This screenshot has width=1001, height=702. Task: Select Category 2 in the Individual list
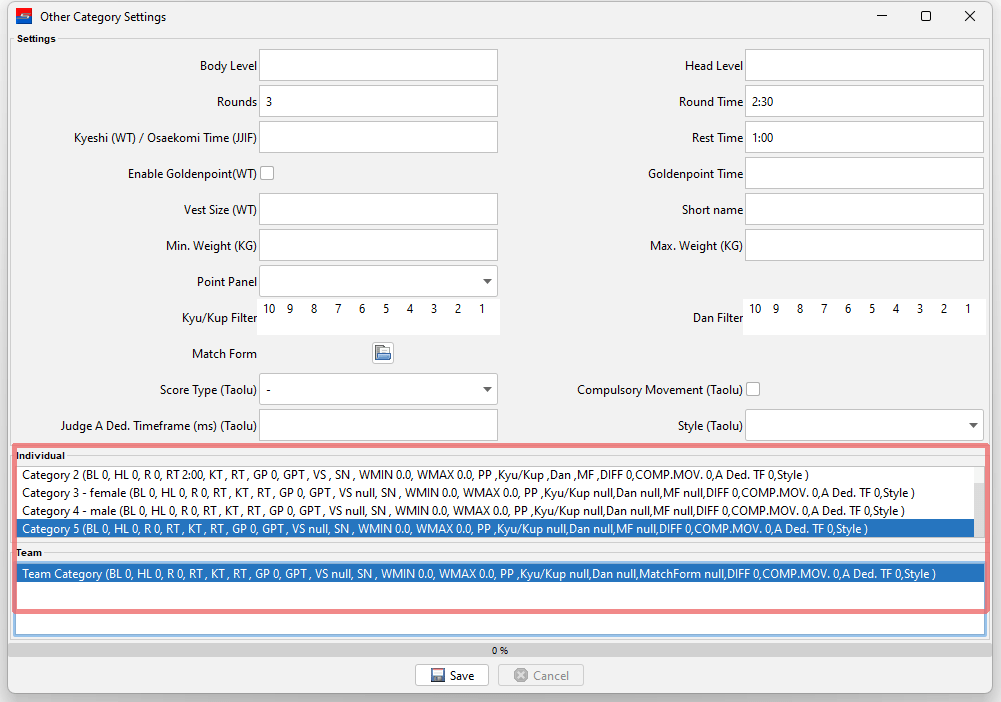415,475
